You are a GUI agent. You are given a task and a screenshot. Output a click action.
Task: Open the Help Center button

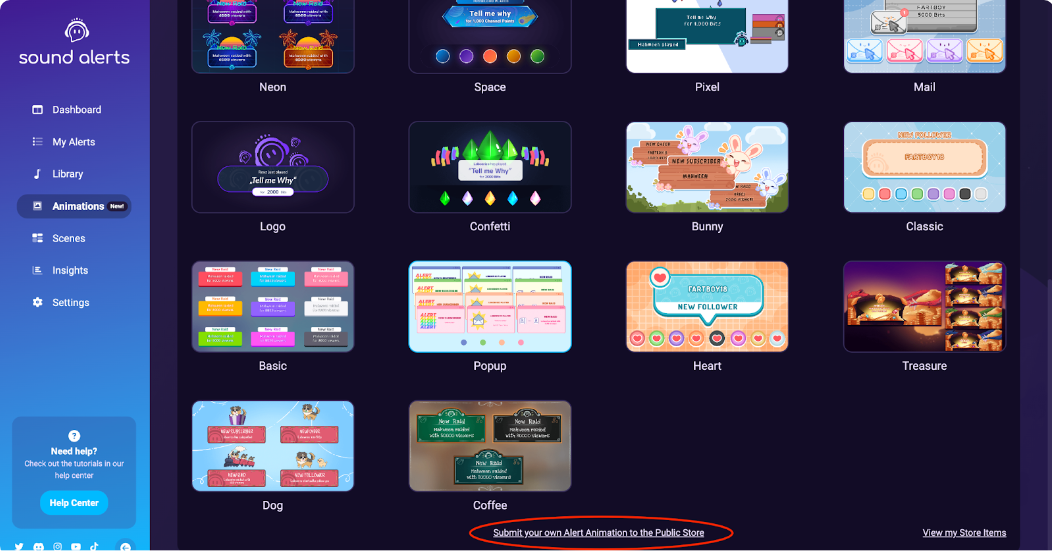74,503
